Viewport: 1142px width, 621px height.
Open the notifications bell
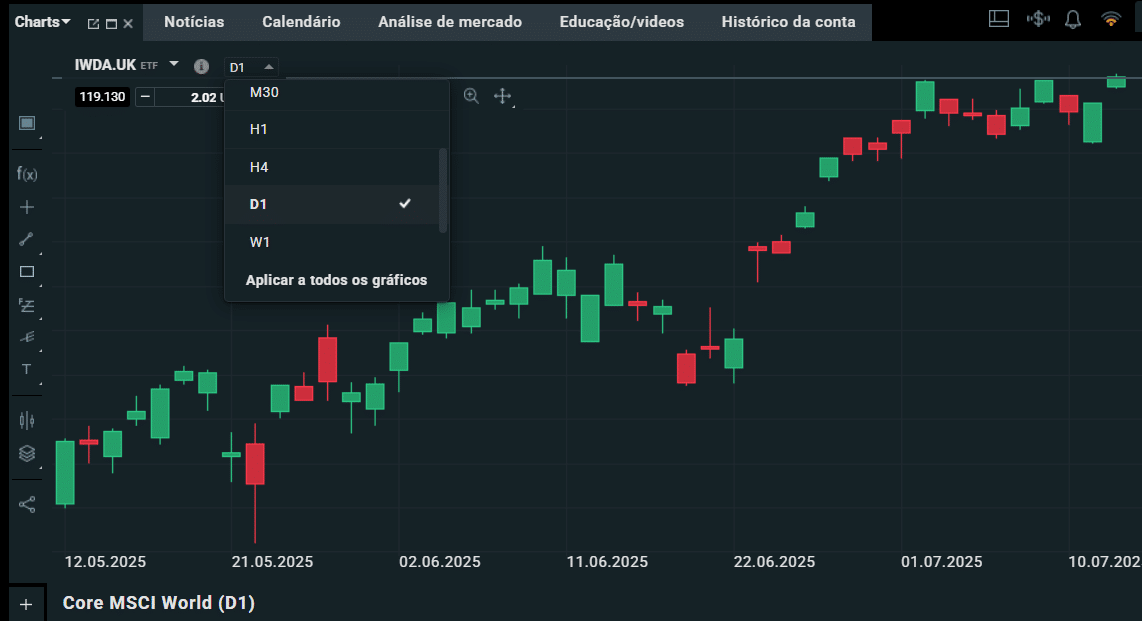1073,20
